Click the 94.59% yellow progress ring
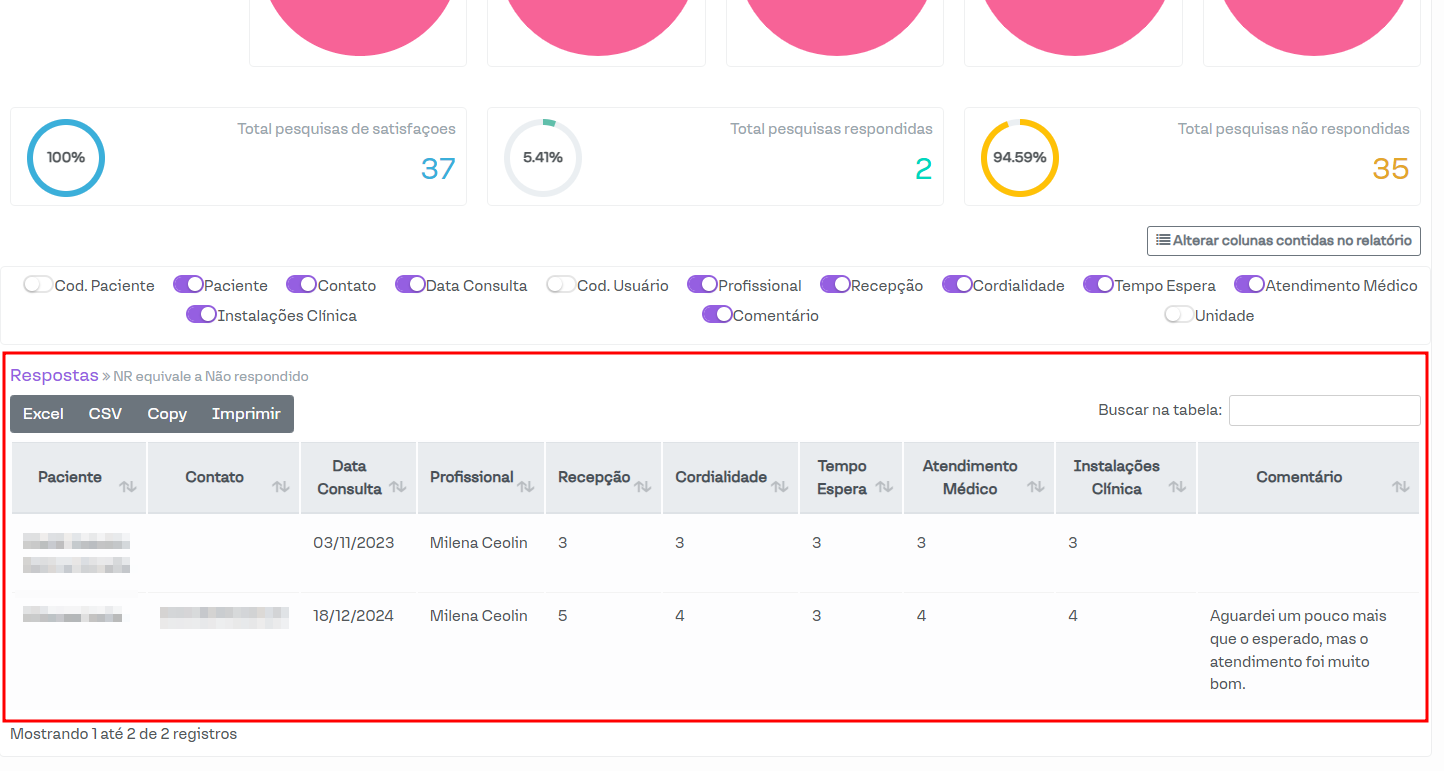The width and height of the screenshot is (1444, 771). click(x=1019, y=158)
